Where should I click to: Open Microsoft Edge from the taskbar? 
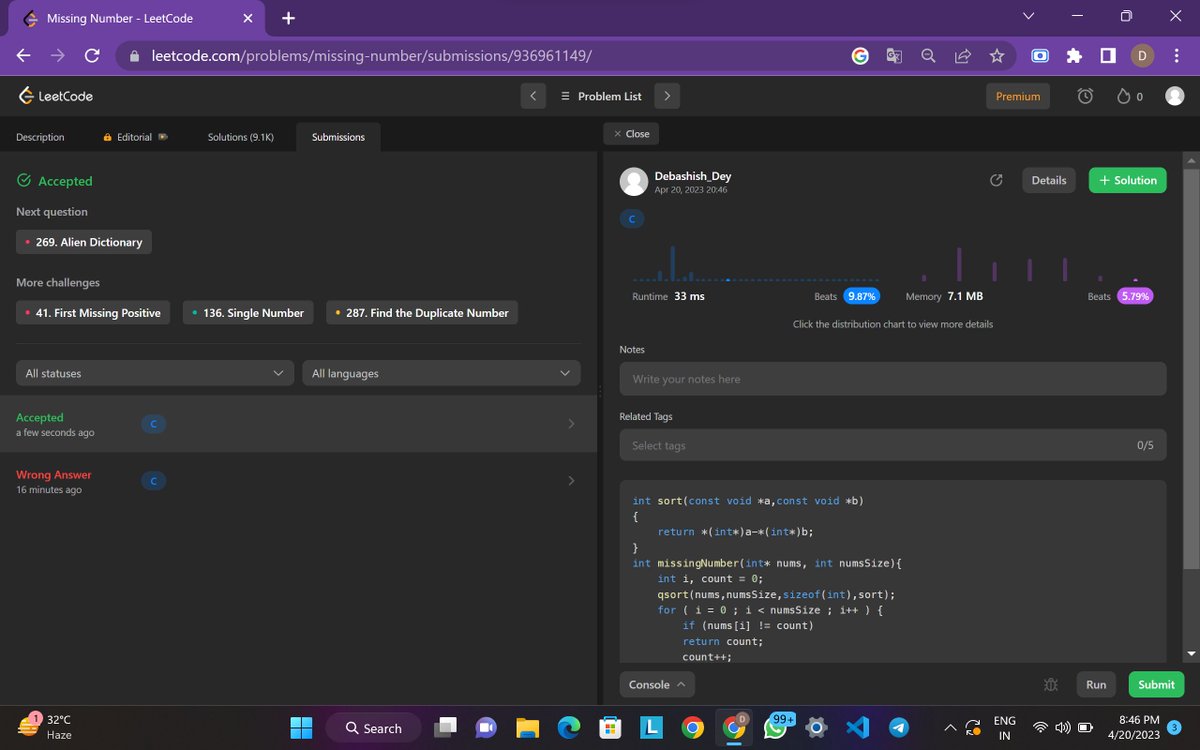click(x=568, y=728)
